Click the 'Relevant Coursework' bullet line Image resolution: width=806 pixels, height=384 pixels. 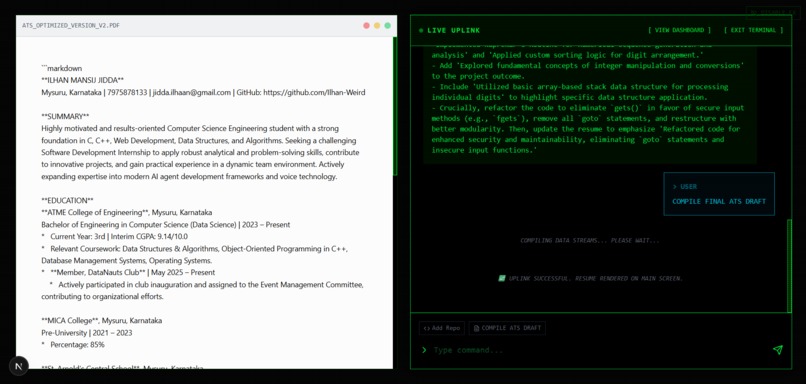coord(194,254)
